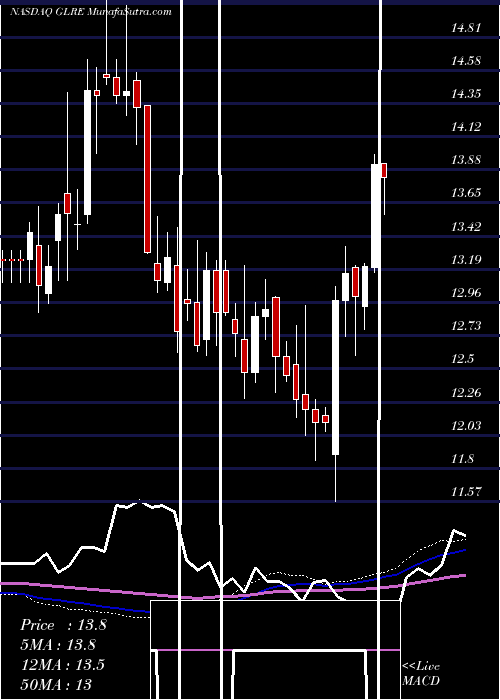This screenshot has height=700, width=500.
Task: Click the latest red candlestick near 13.88
Action: (x=384, y=171)
